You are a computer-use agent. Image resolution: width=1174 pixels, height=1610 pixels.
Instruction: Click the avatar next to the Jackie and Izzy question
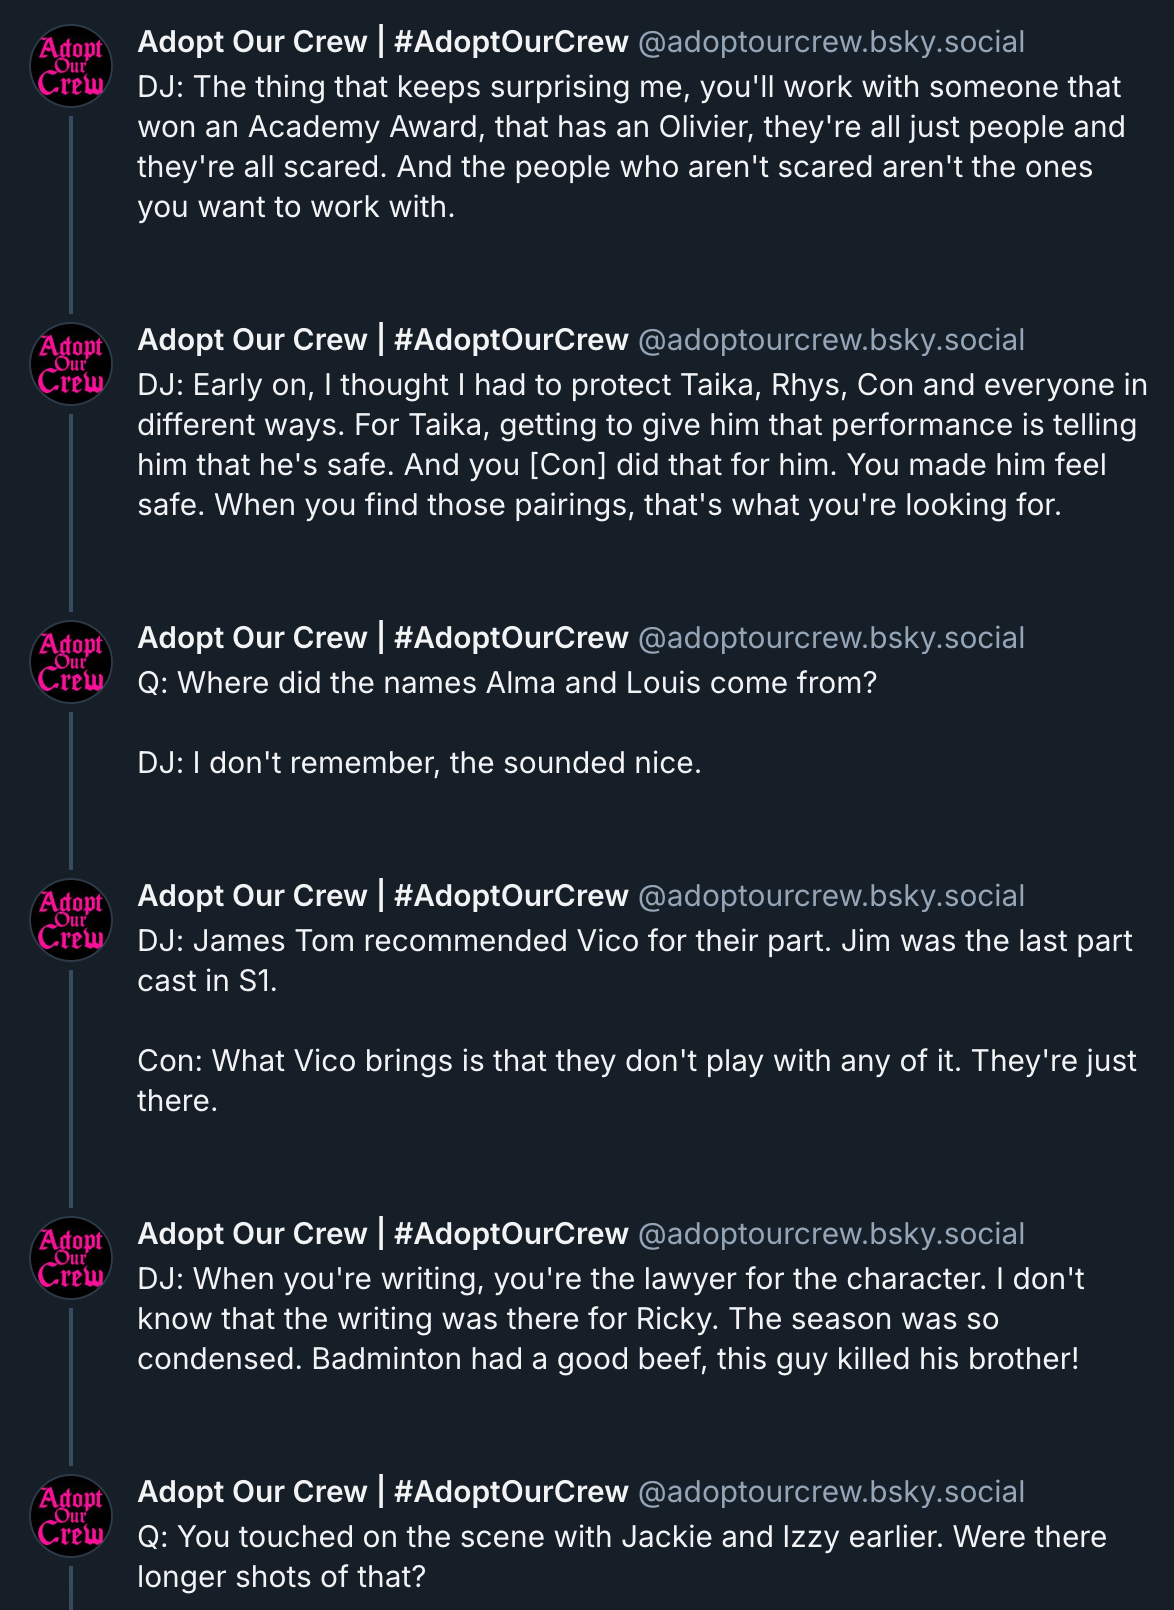pos(70,1516)
